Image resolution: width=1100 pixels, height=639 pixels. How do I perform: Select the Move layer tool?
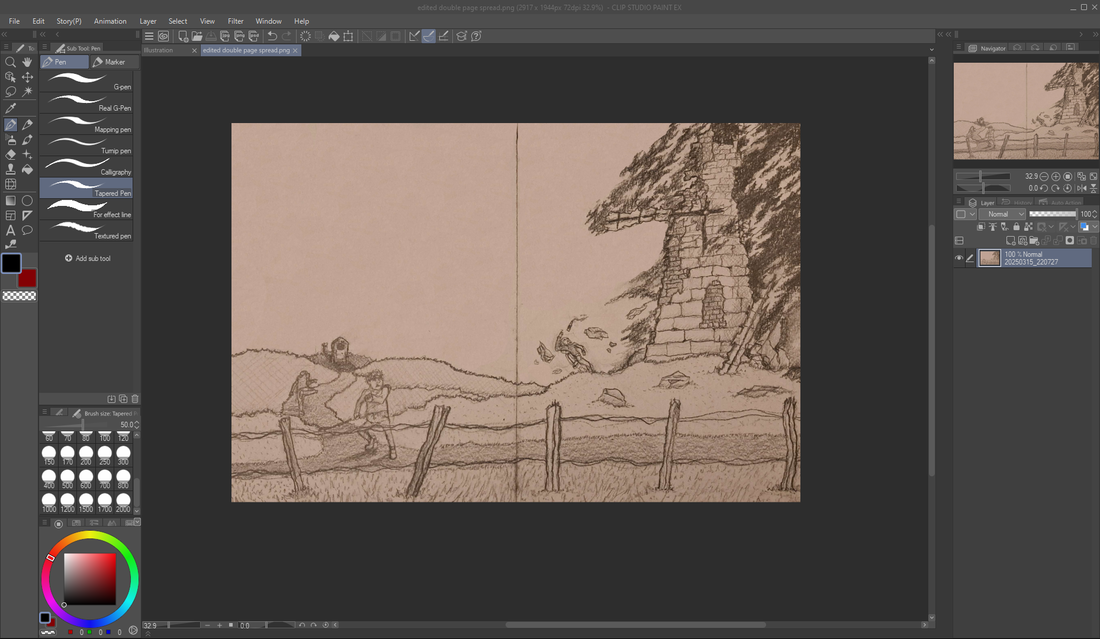[27, 77]
